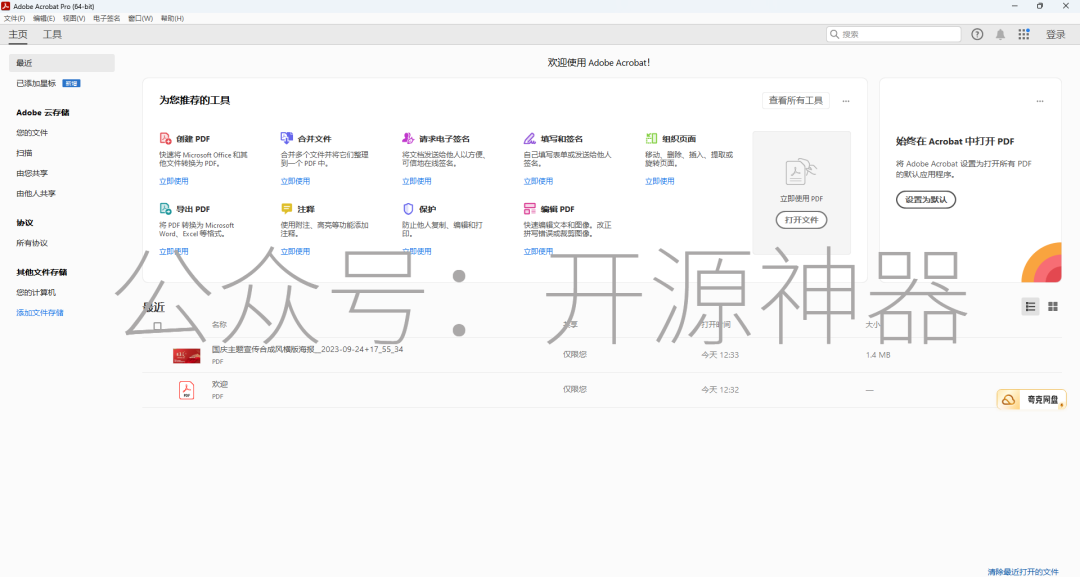Click 立即使用 under 导出 PDF
This screenshot has height=577, width=1080.
[x=174, y=251]
